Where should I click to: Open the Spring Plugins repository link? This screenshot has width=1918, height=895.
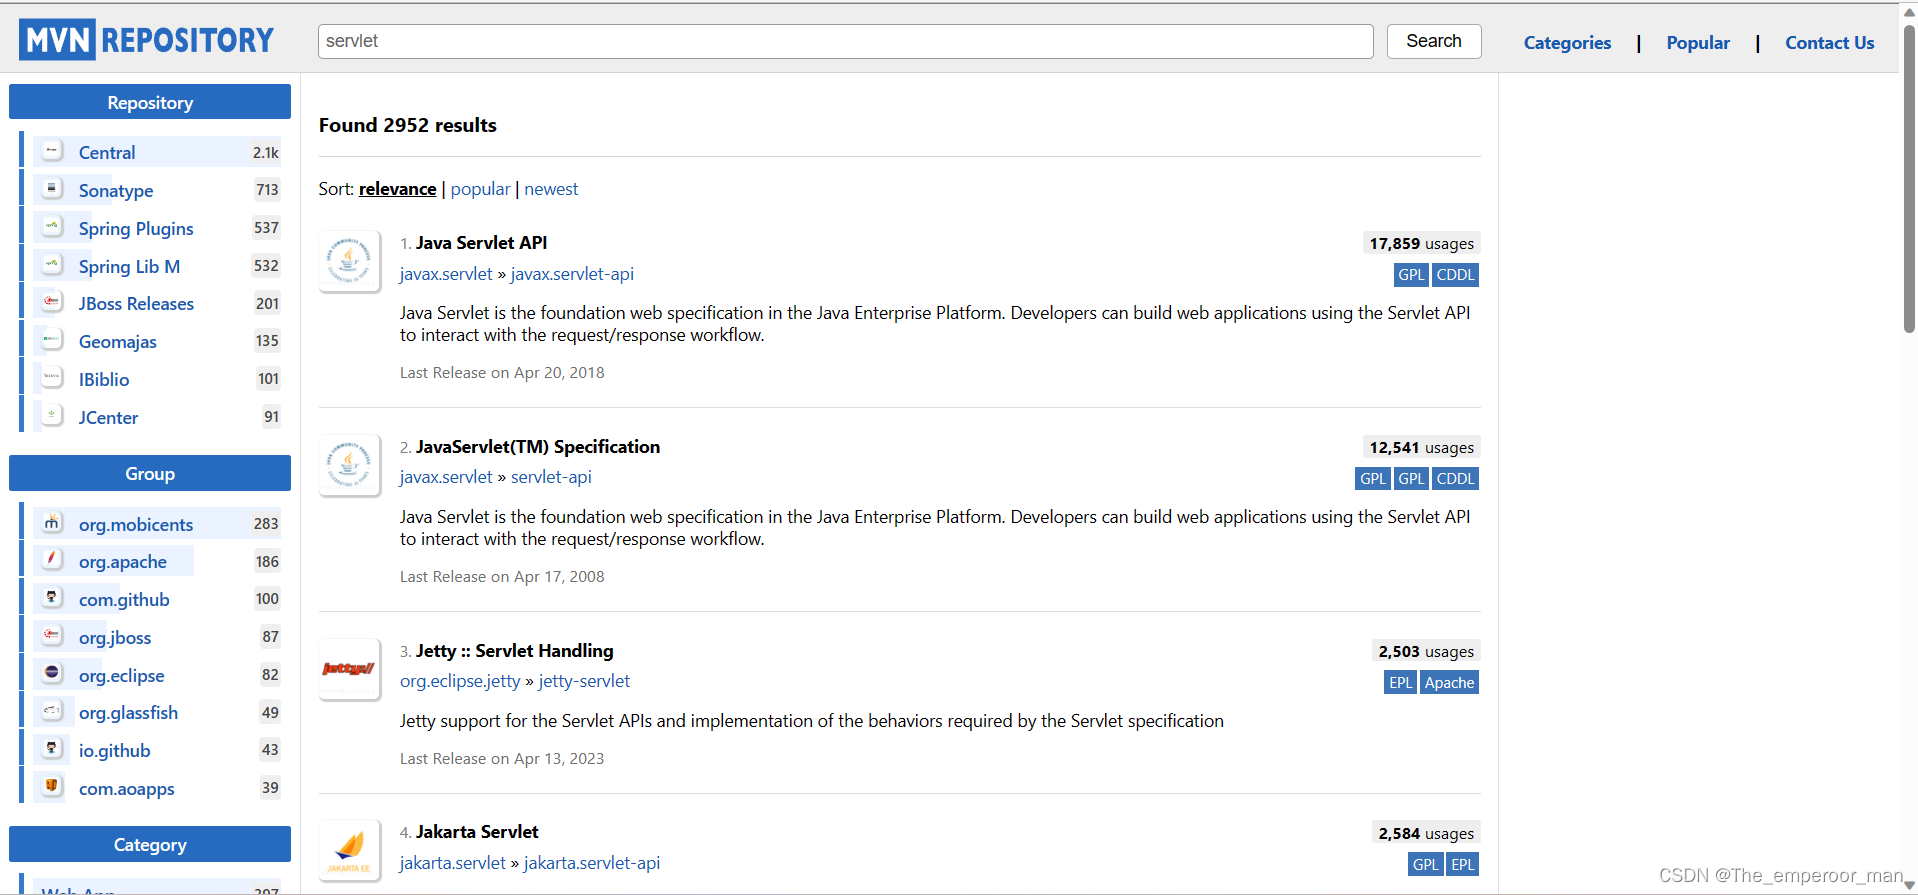pyautogui.click(x=136, y=228)
